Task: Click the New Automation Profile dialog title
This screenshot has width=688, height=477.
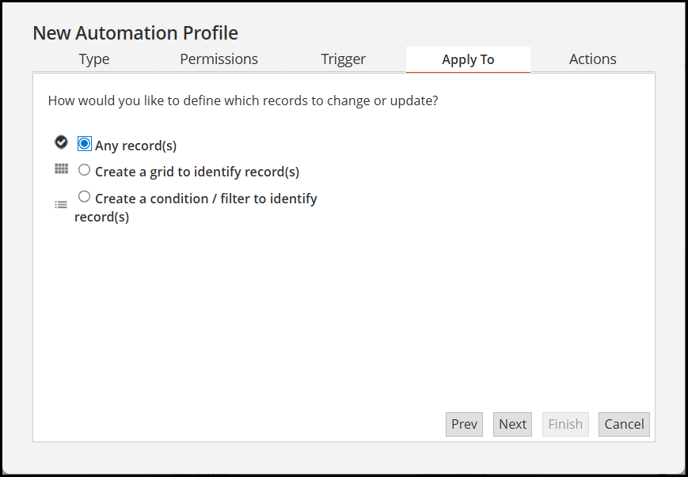Action: pos(136,33)
